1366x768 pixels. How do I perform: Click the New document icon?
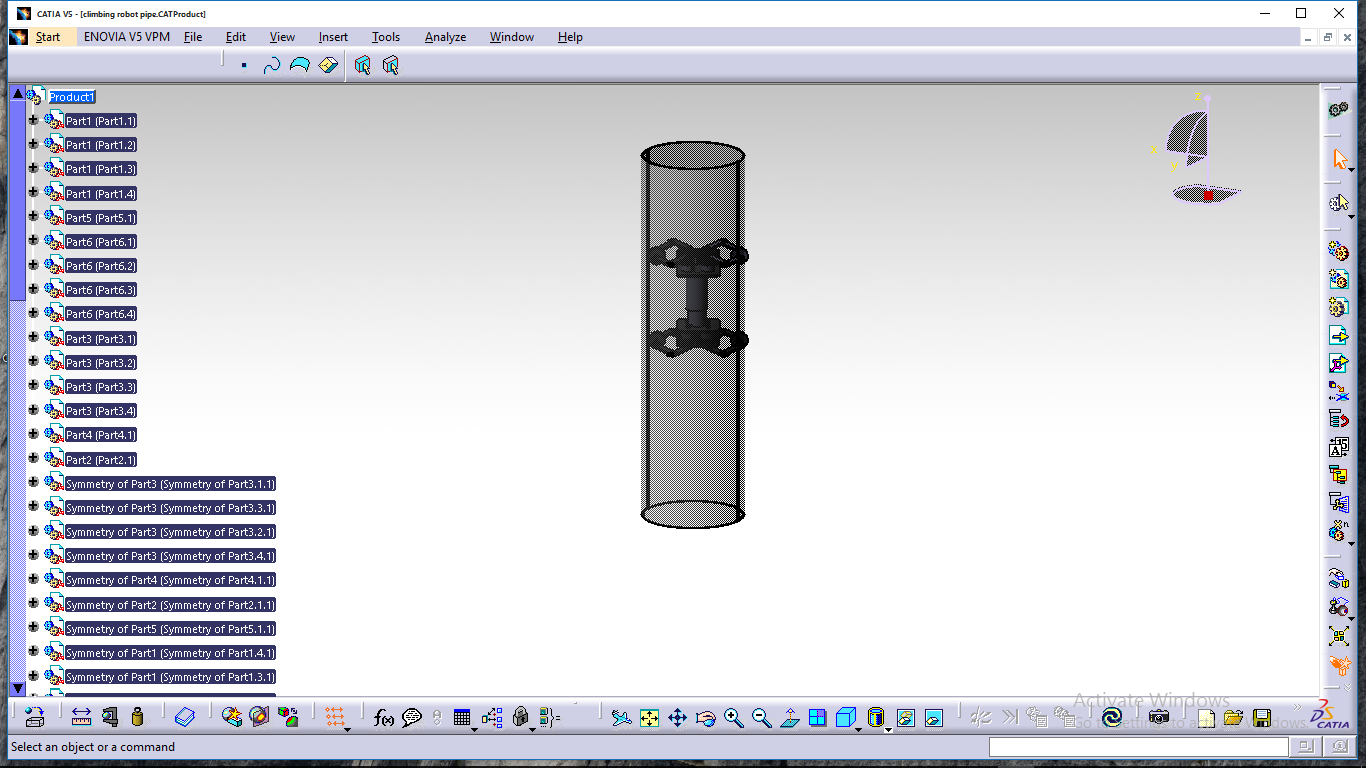(x=1207, y=717)
